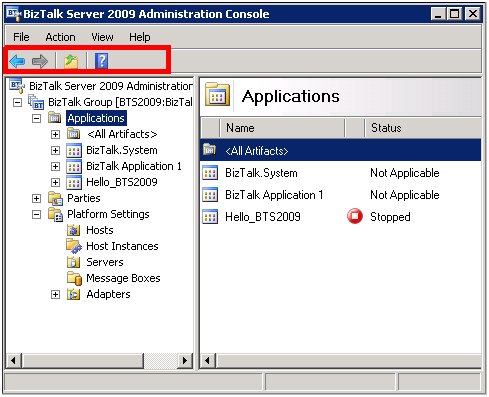
Task: Click the Servers icon in the tree
Action: point(74,262)
